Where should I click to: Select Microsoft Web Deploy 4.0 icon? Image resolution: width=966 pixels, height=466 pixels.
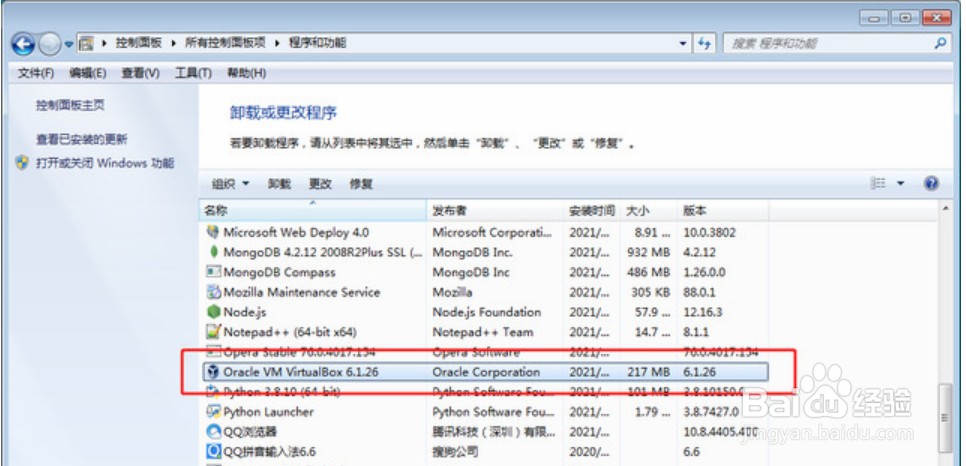pos(213,232)
